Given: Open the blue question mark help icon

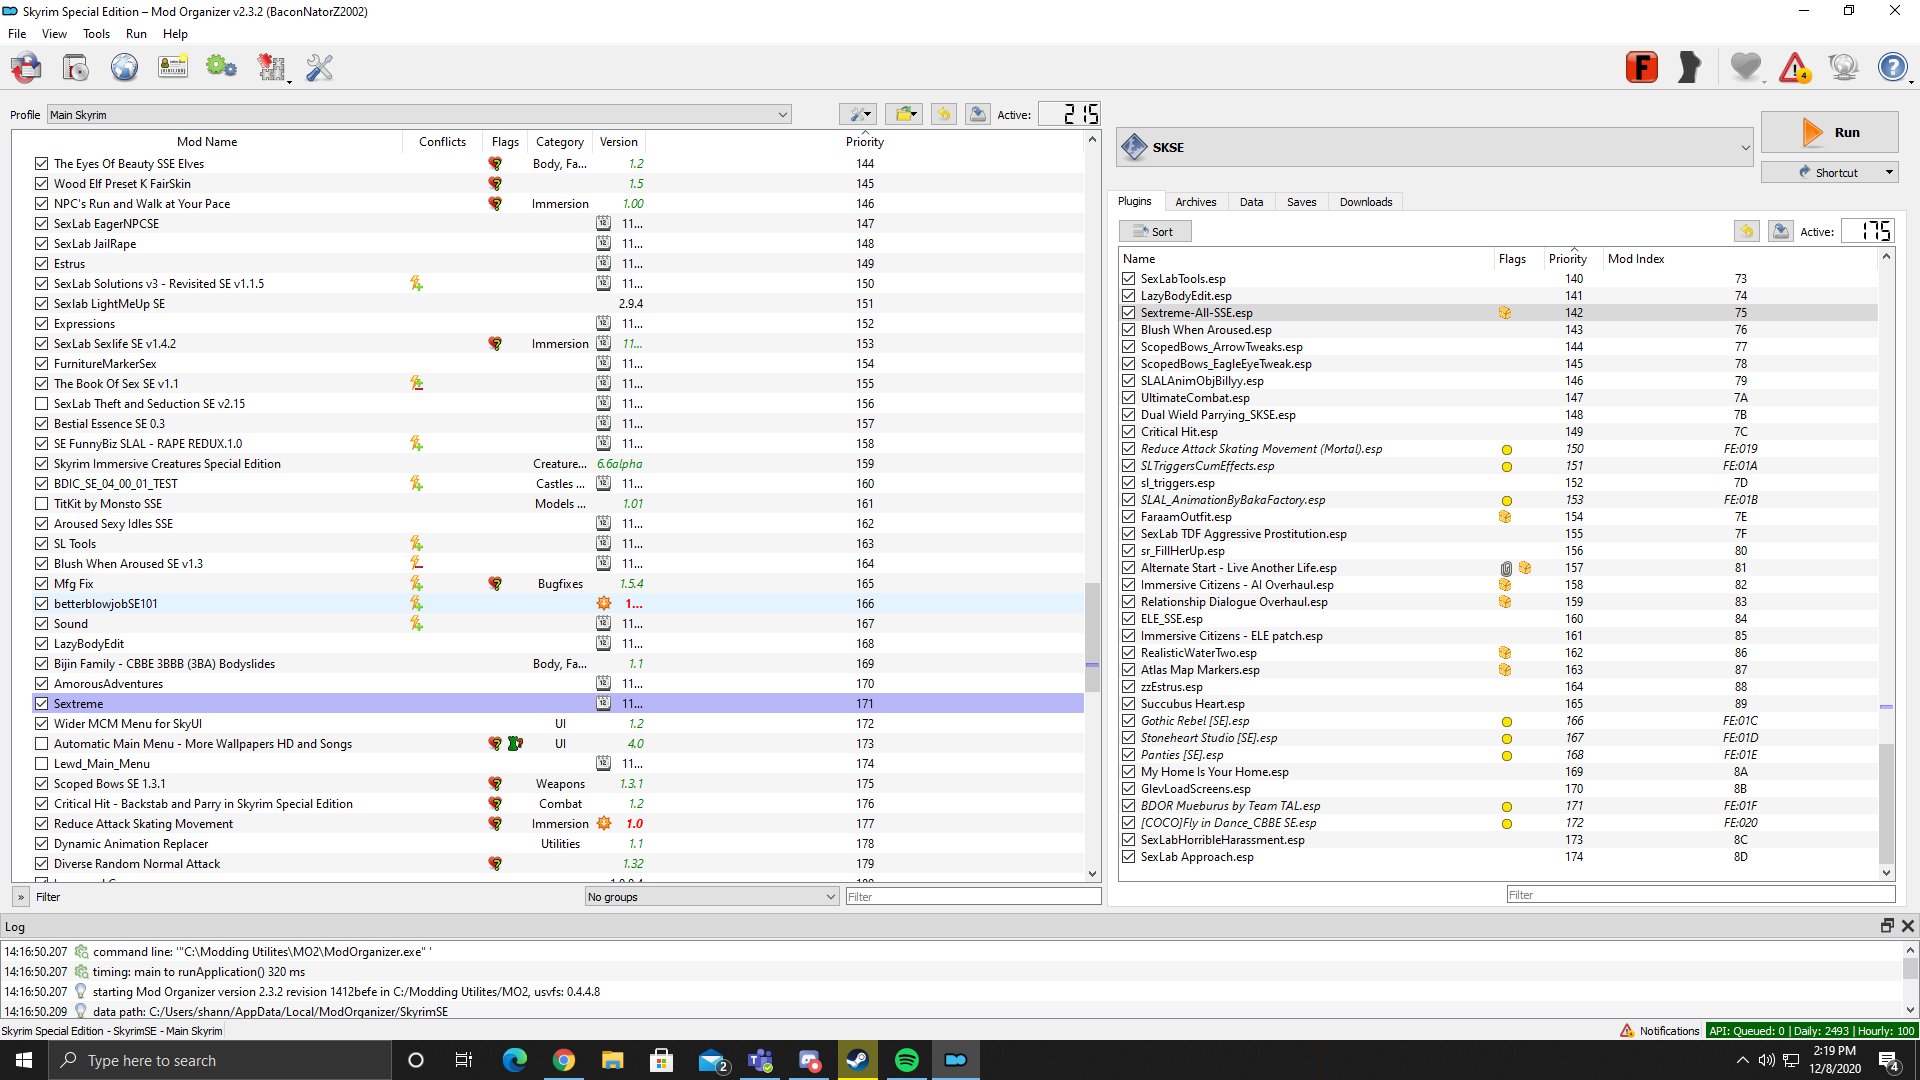Looking at the screenshot, I should pyautogui.click(x=1892, y=68).
